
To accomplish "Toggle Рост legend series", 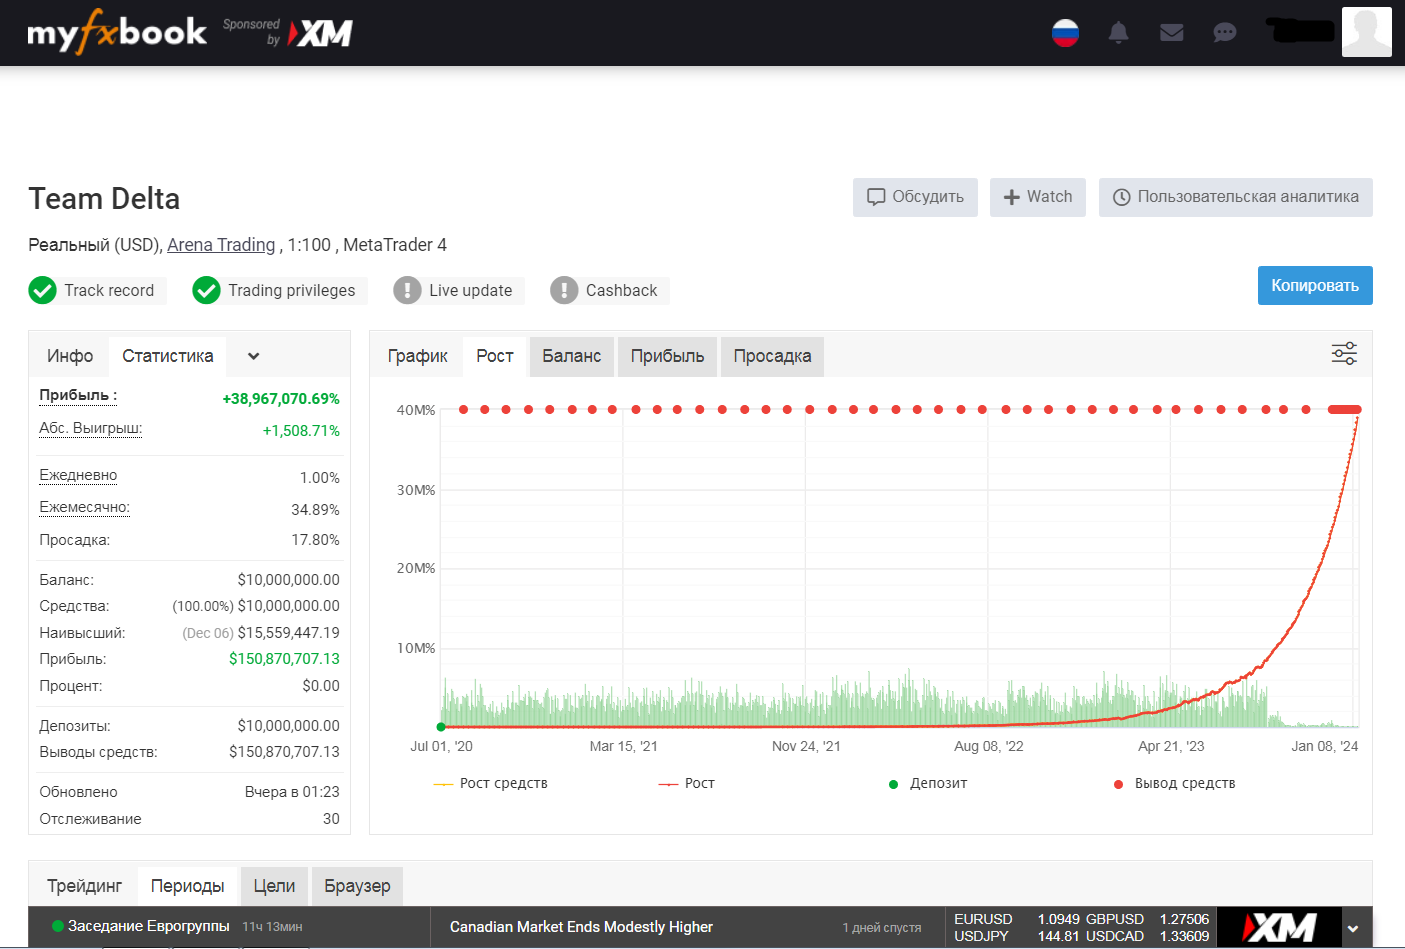I will pyautogui.click(x=686, y=783).
